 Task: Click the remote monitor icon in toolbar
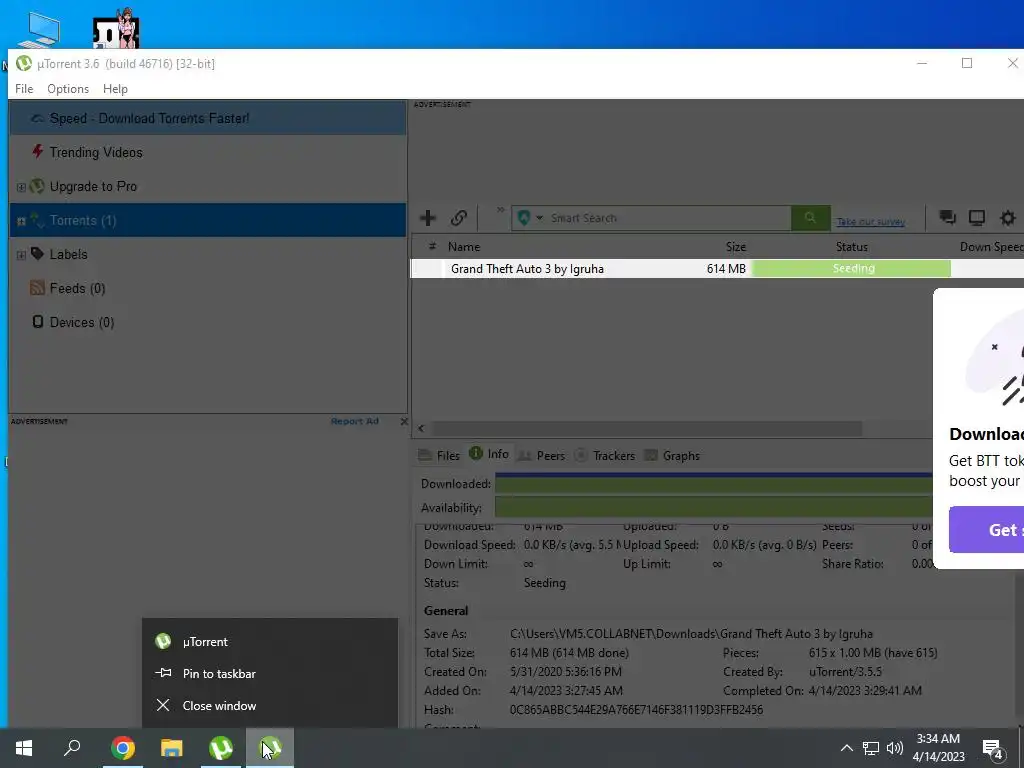[x=977, y=217]
